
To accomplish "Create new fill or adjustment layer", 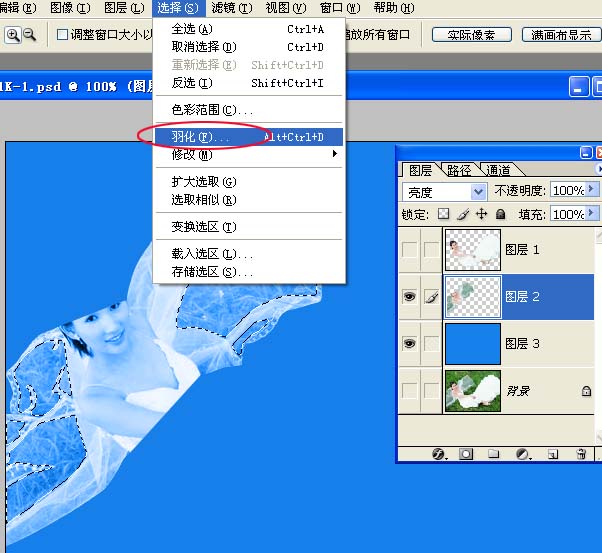I will 523,454.
